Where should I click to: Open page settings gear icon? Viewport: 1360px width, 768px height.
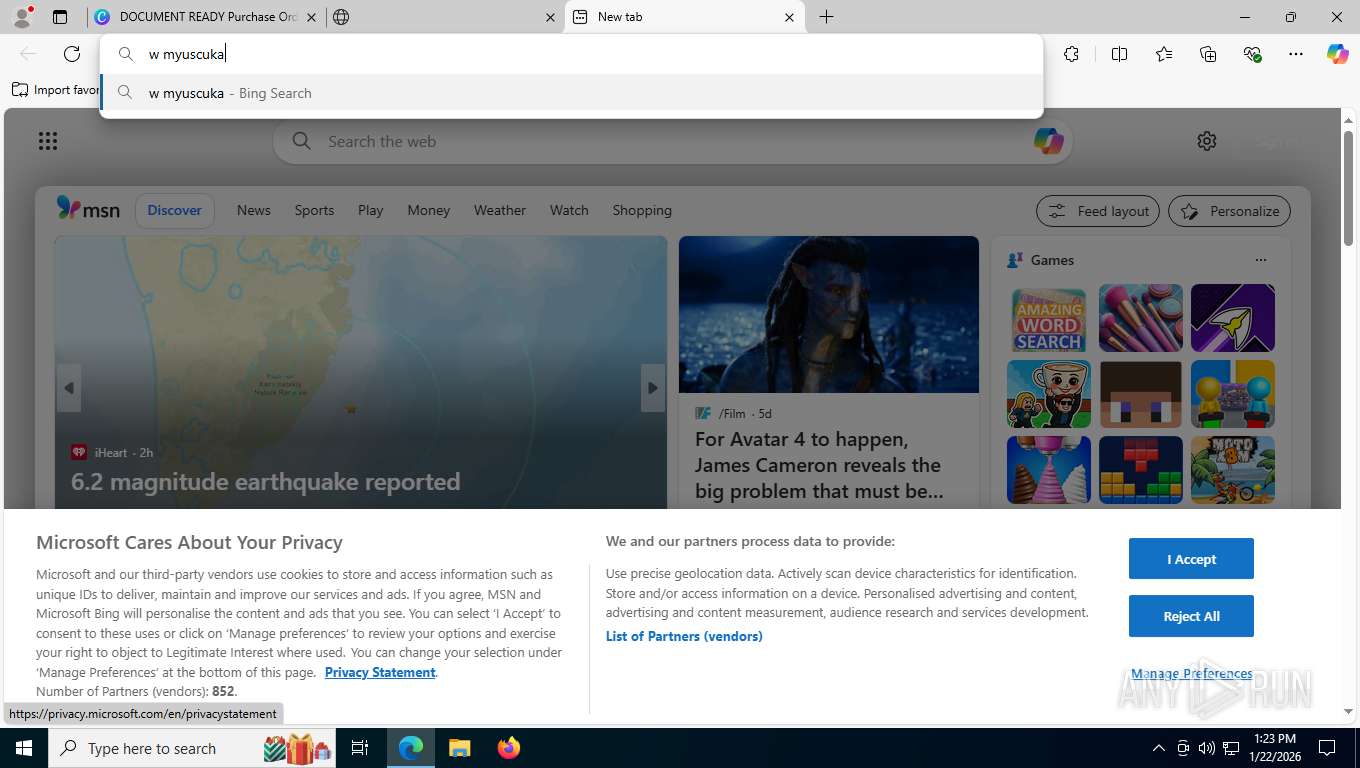[1207, 141]
